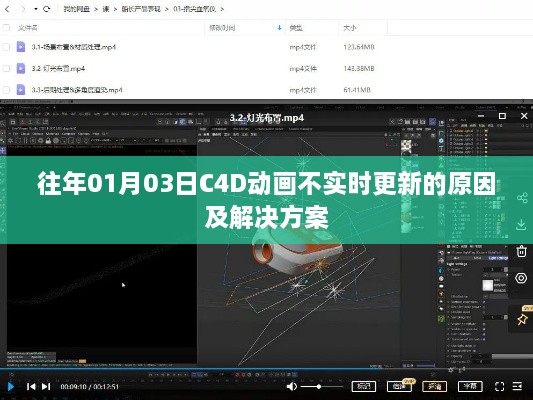Enter fullscreen mode with the fullscreen icon
Viewport: 533px width, 400px height.
(x=499, y=386)
